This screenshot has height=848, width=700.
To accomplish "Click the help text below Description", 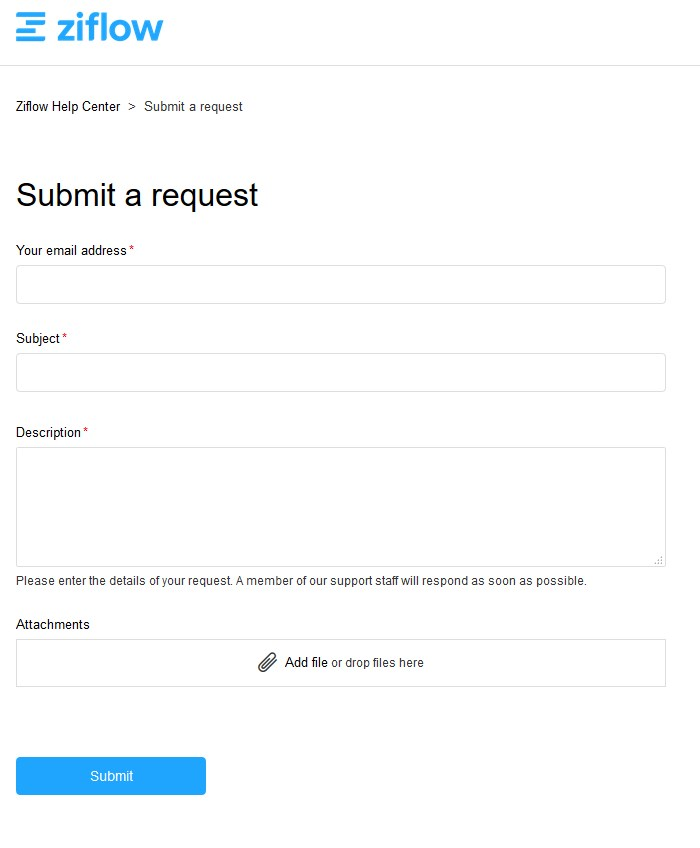I will coord(301,581).
